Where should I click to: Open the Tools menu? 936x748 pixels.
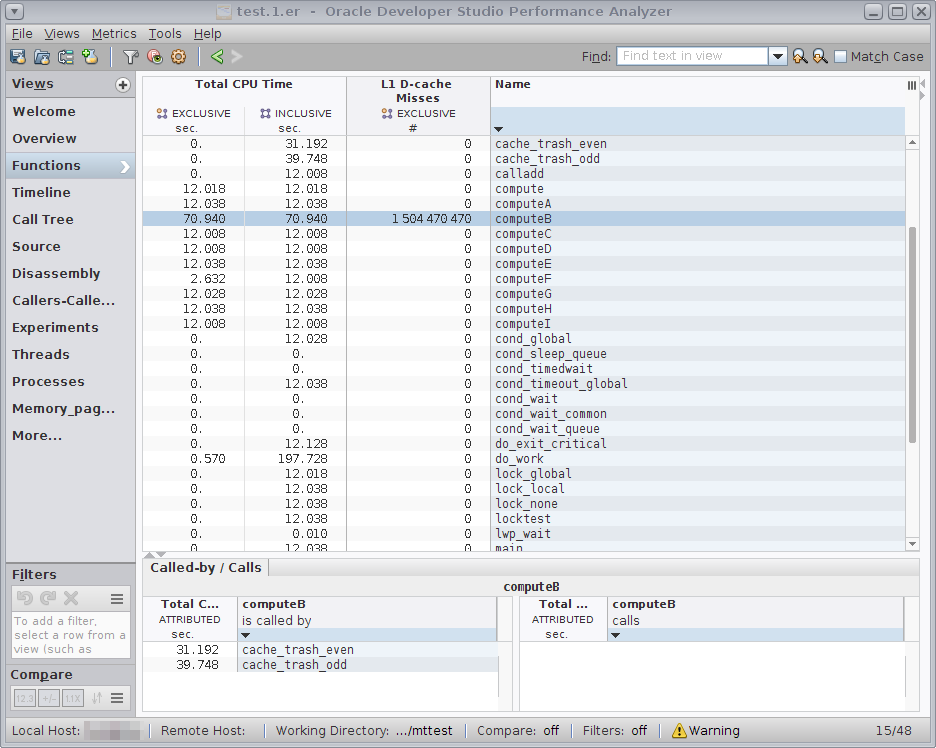(x=165, y=34)
